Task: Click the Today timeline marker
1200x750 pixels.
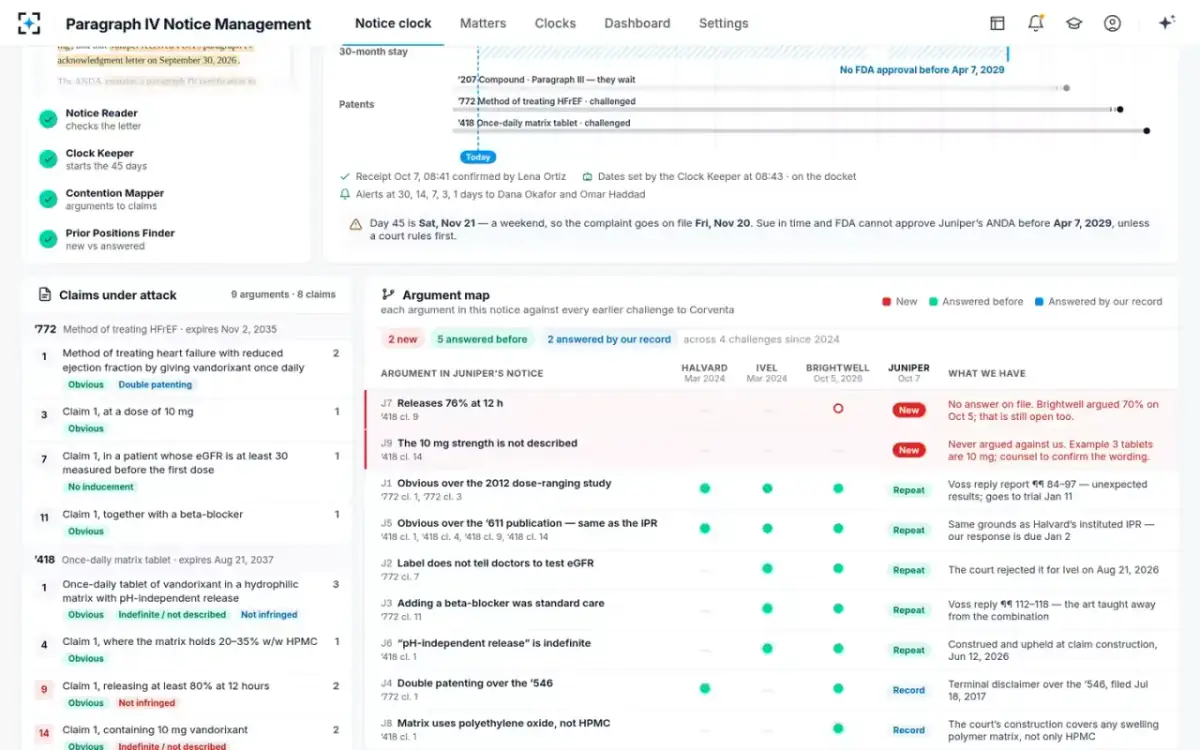Action: (478, 157)
